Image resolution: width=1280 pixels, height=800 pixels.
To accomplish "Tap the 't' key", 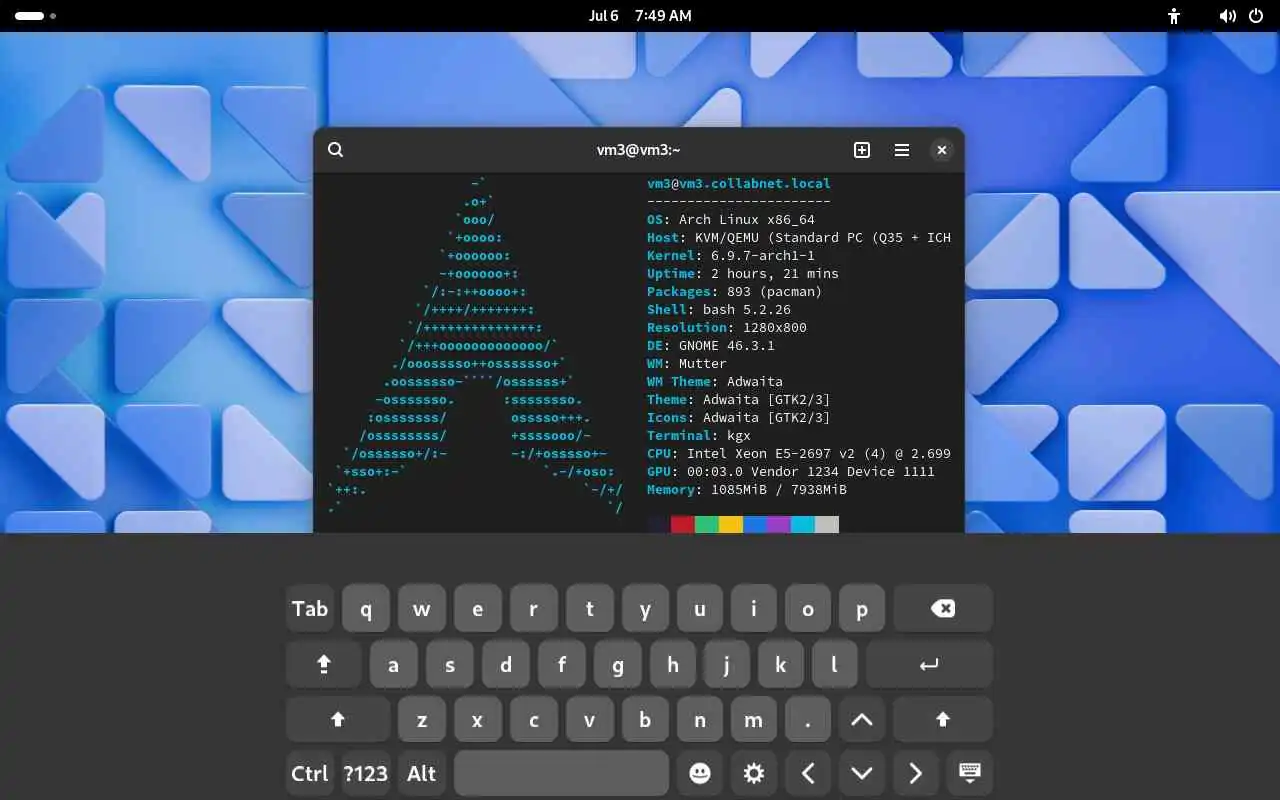I will (589, 608).
